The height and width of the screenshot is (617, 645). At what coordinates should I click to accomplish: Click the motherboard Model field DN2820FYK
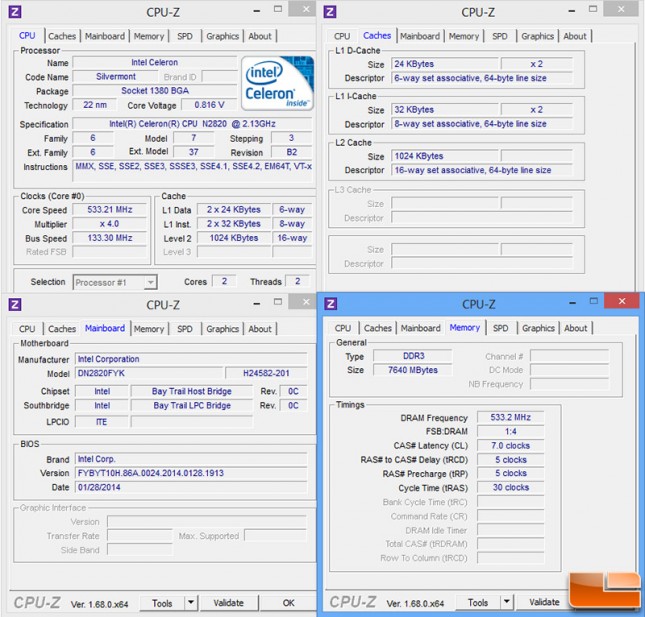point(149,373)
